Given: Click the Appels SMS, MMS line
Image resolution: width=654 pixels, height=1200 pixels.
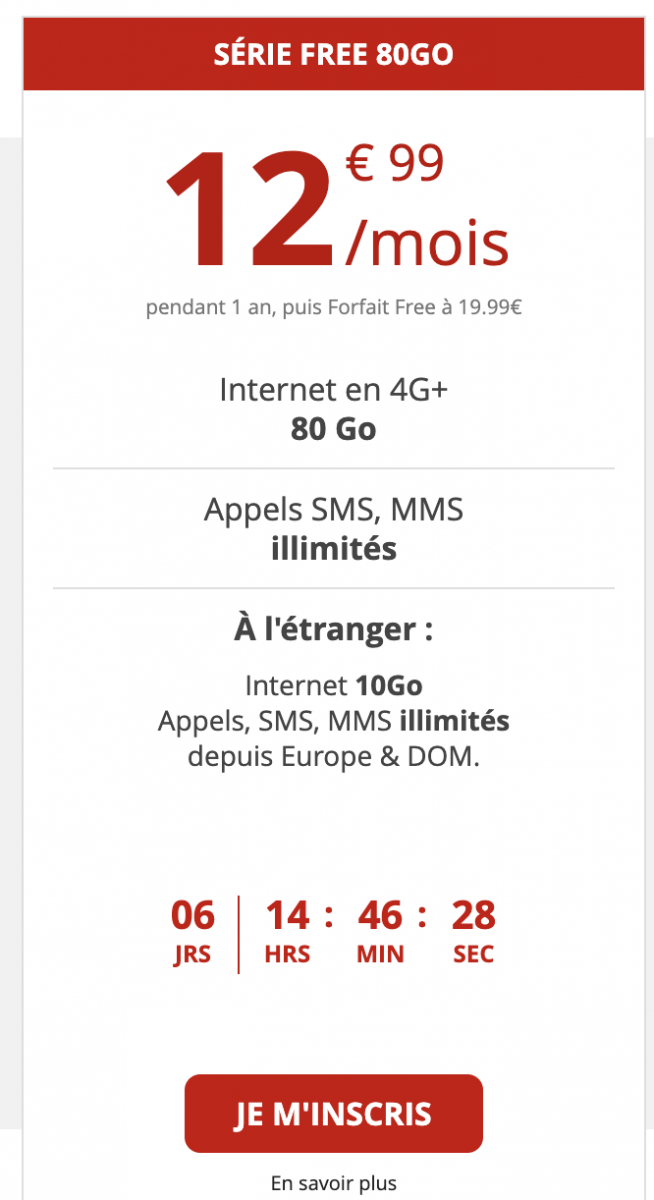Looking at the screenshot, I should [x=333, y=510].
